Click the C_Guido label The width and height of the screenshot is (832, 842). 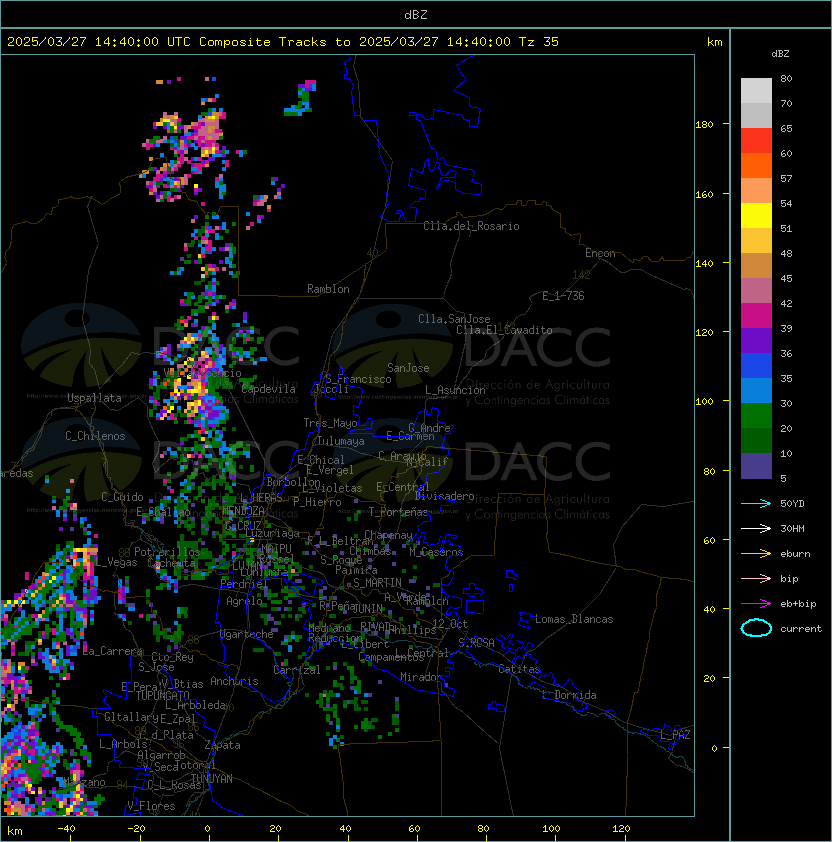point(122,497)
